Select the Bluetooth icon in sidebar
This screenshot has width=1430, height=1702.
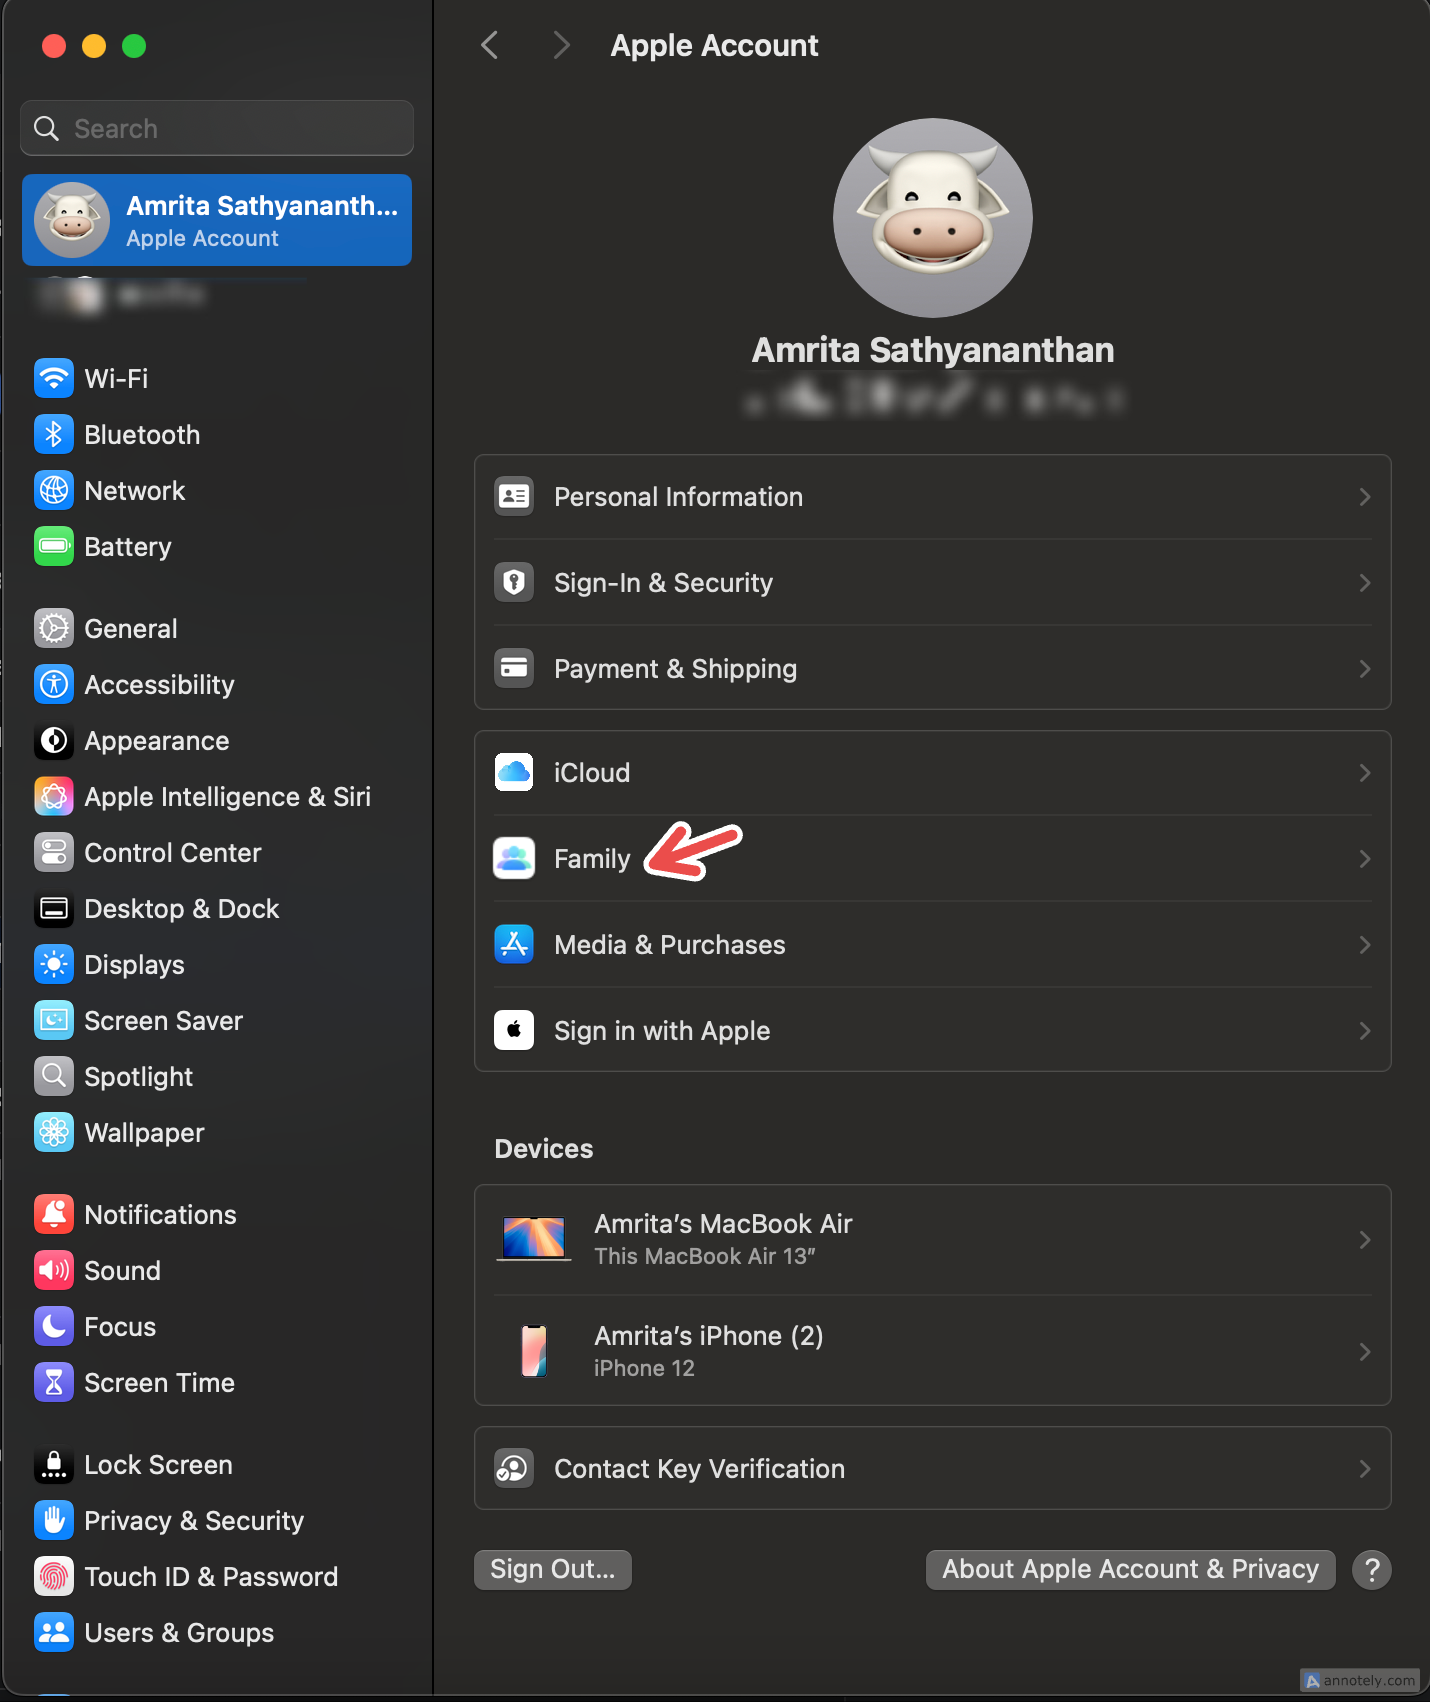pos(54,434)
